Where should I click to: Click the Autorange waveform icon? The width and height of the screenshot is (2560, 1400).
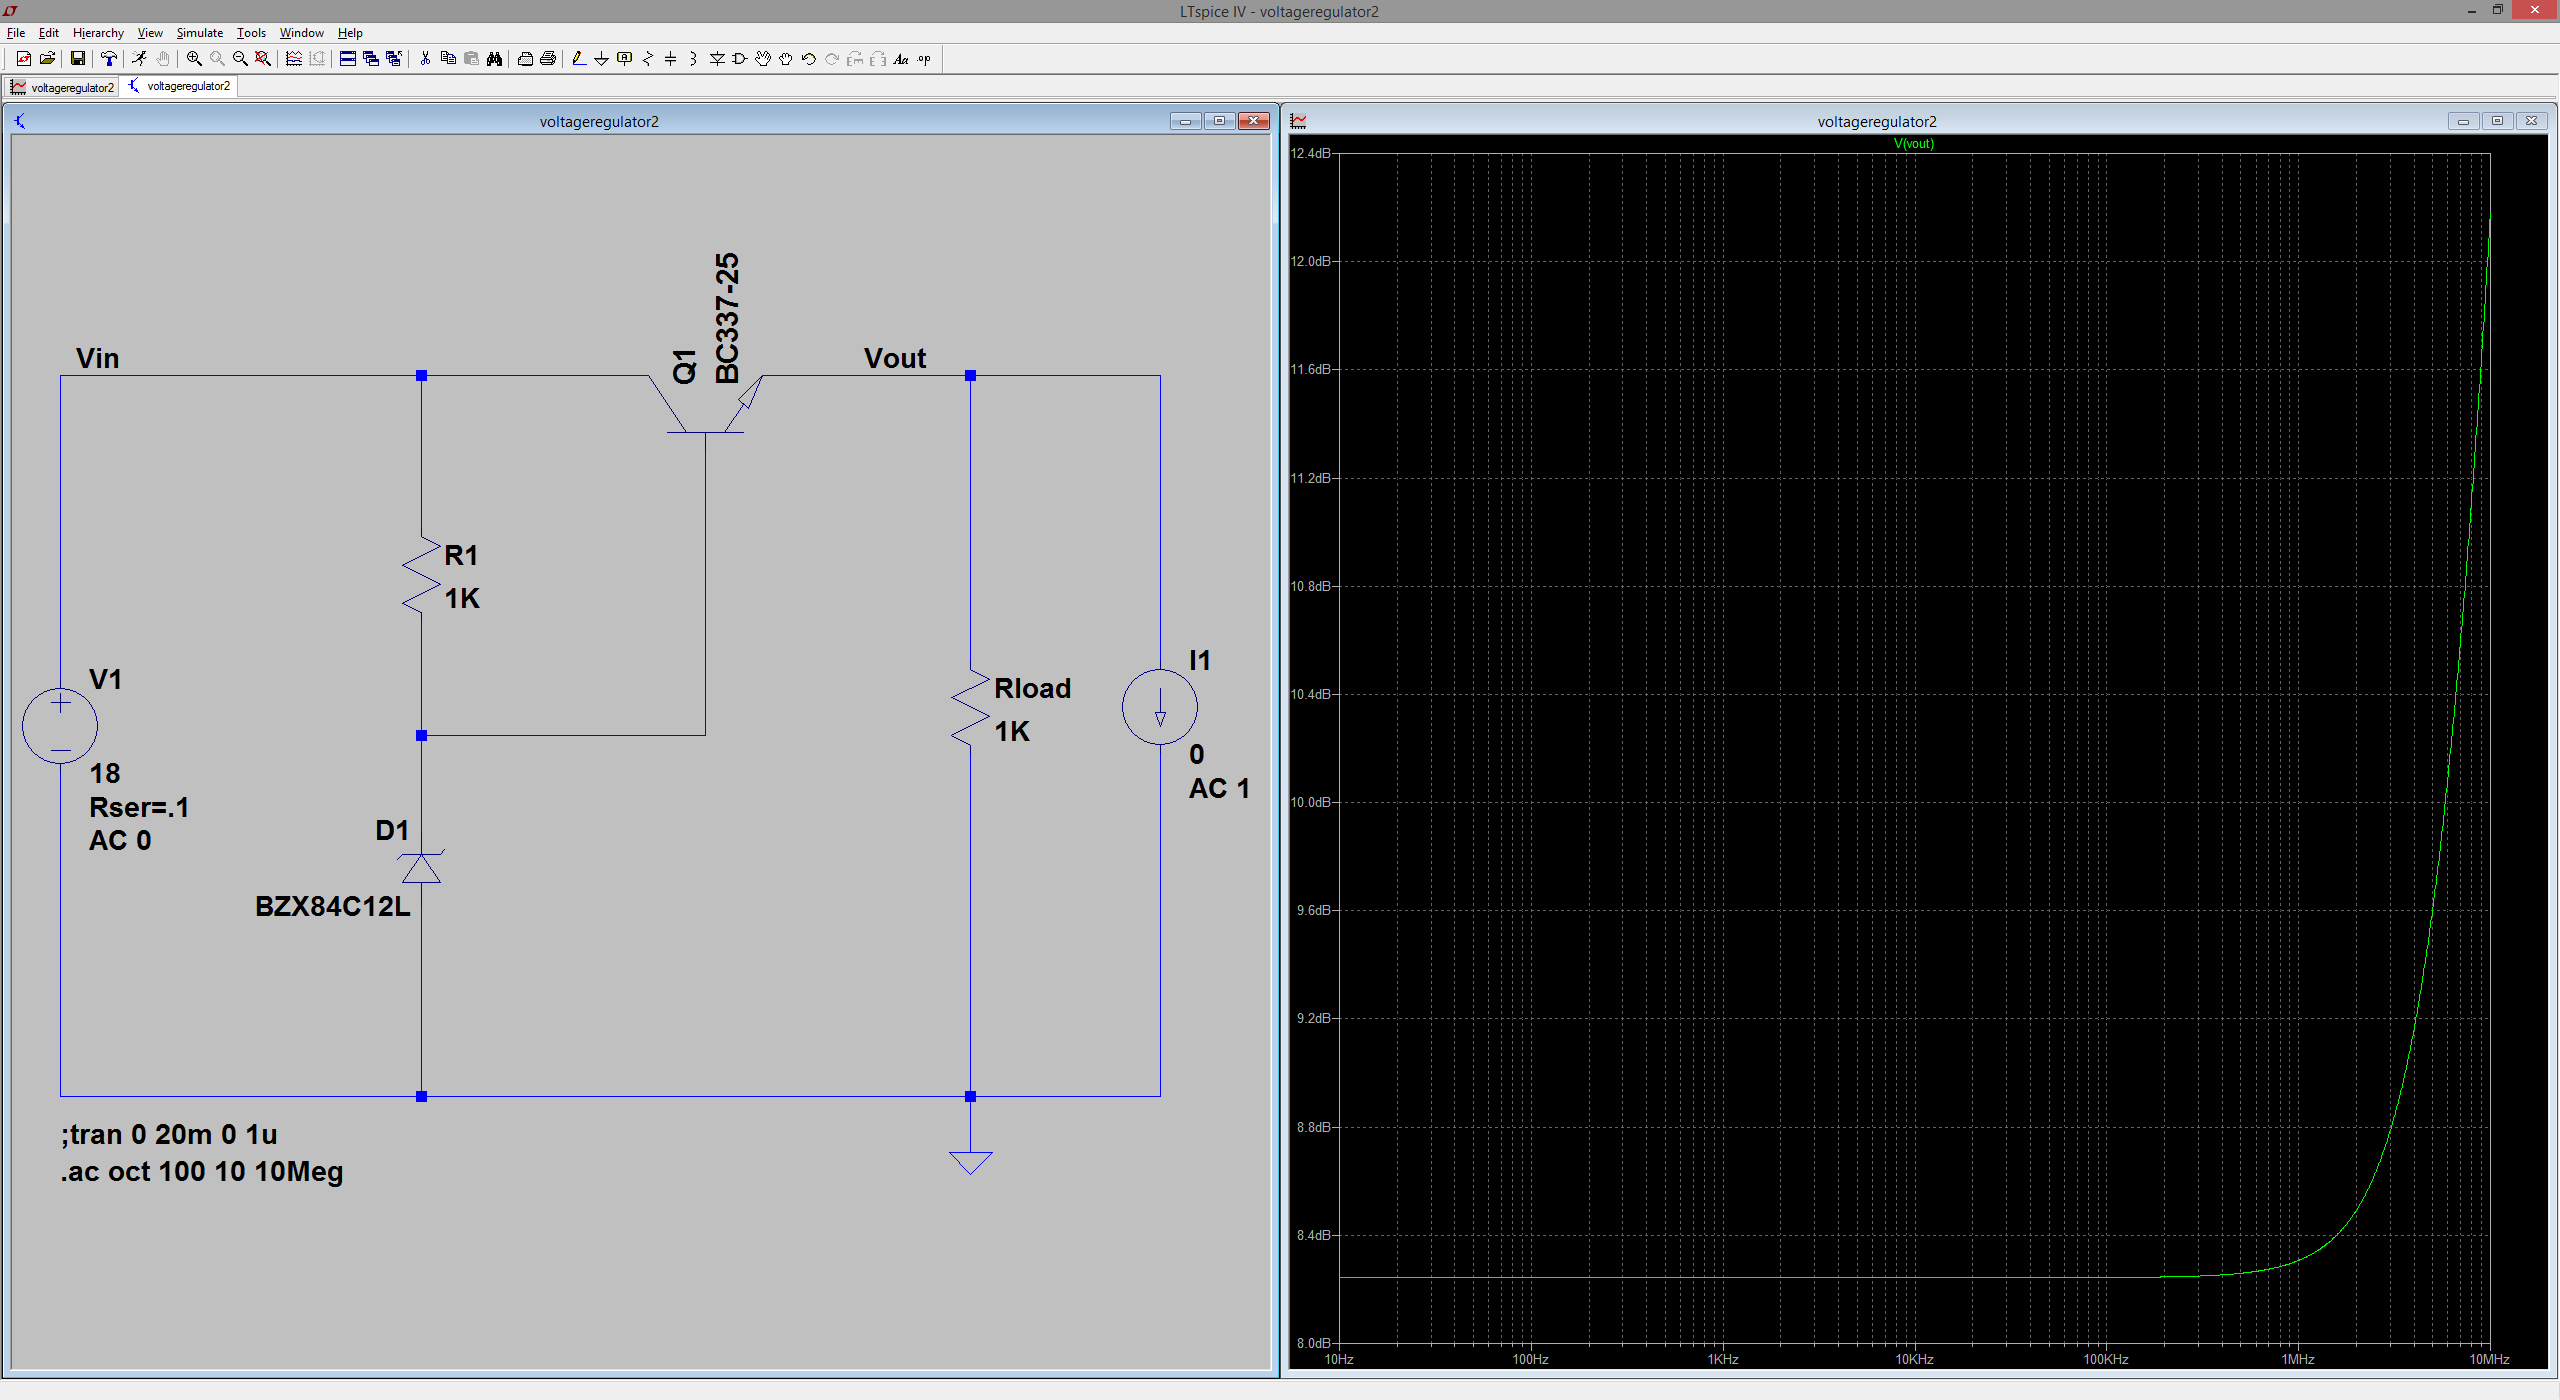(x=294, y=59)
